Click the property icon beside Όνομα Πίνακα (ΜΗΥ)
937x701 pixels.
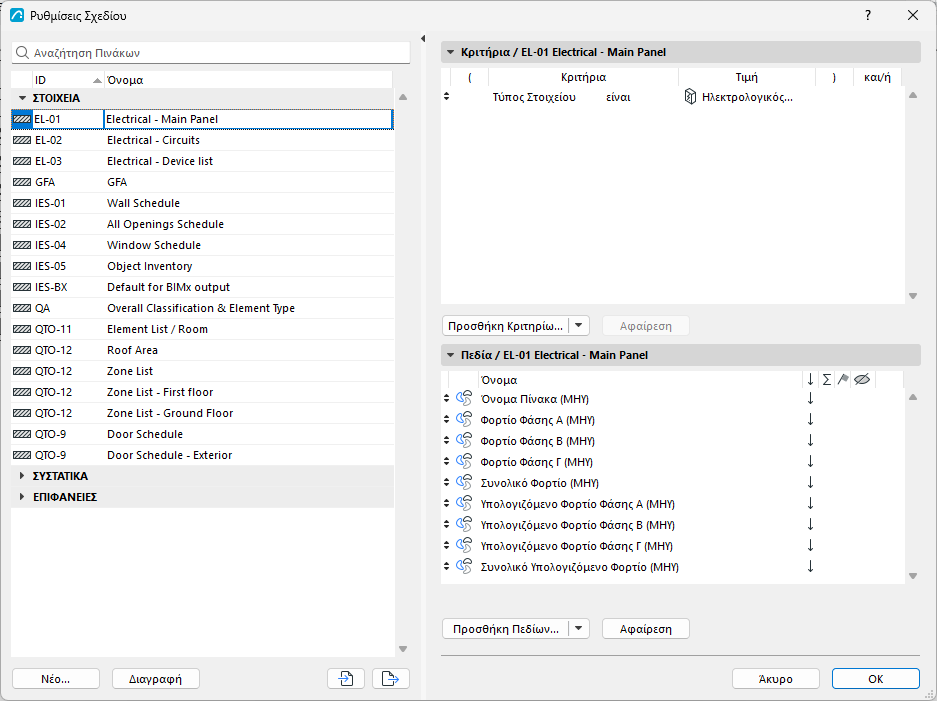(464, 399)
